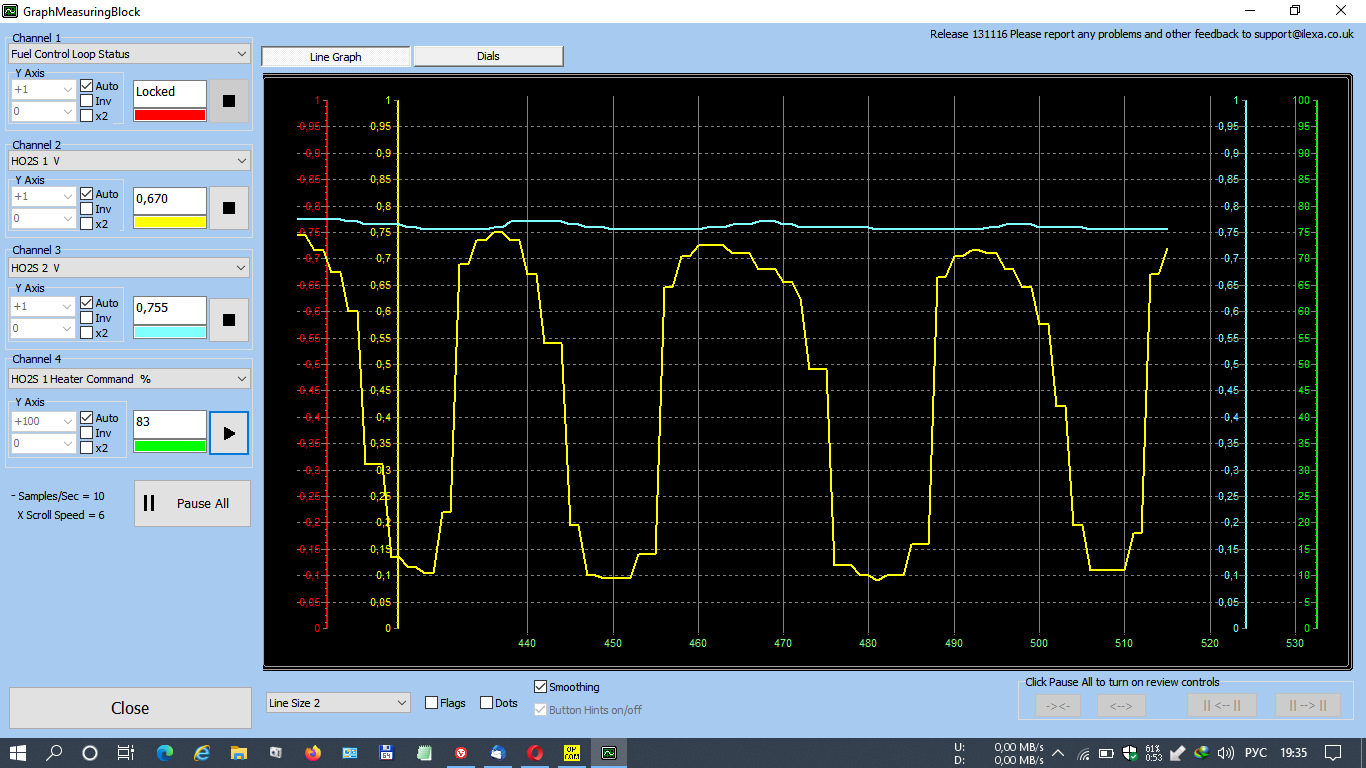Click Channel 1 value field showing Locked
Image resolution: width=1366 pixels, height=768 pixels.
[170, 94]
